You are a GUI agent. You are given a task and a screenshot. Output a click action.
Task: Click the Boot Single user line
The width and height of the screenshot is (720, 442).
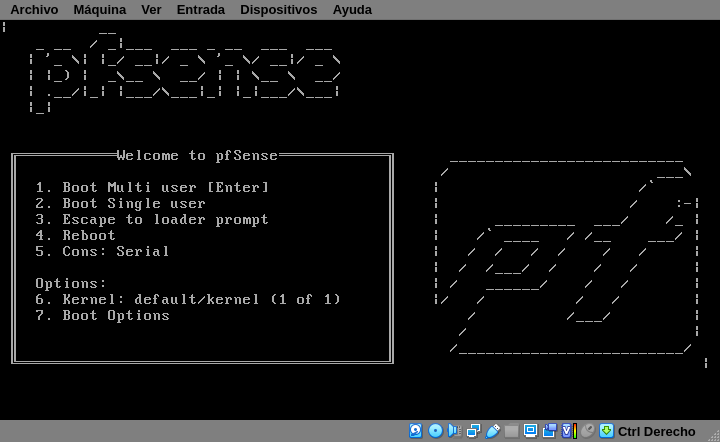tap(120, 203)
